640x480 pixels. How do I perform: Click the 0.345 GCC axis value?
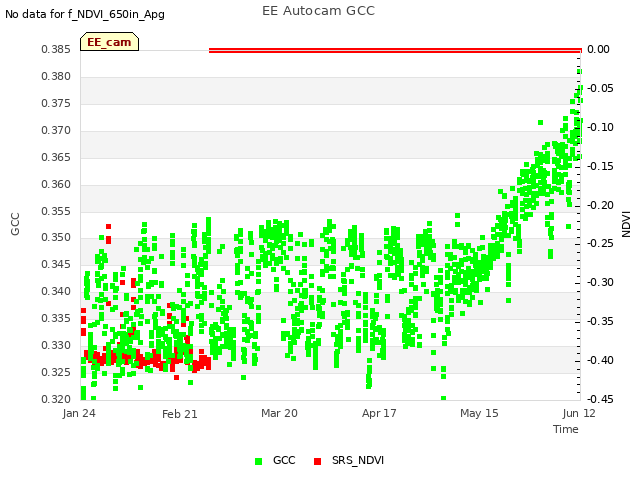[x=56, y=264]
